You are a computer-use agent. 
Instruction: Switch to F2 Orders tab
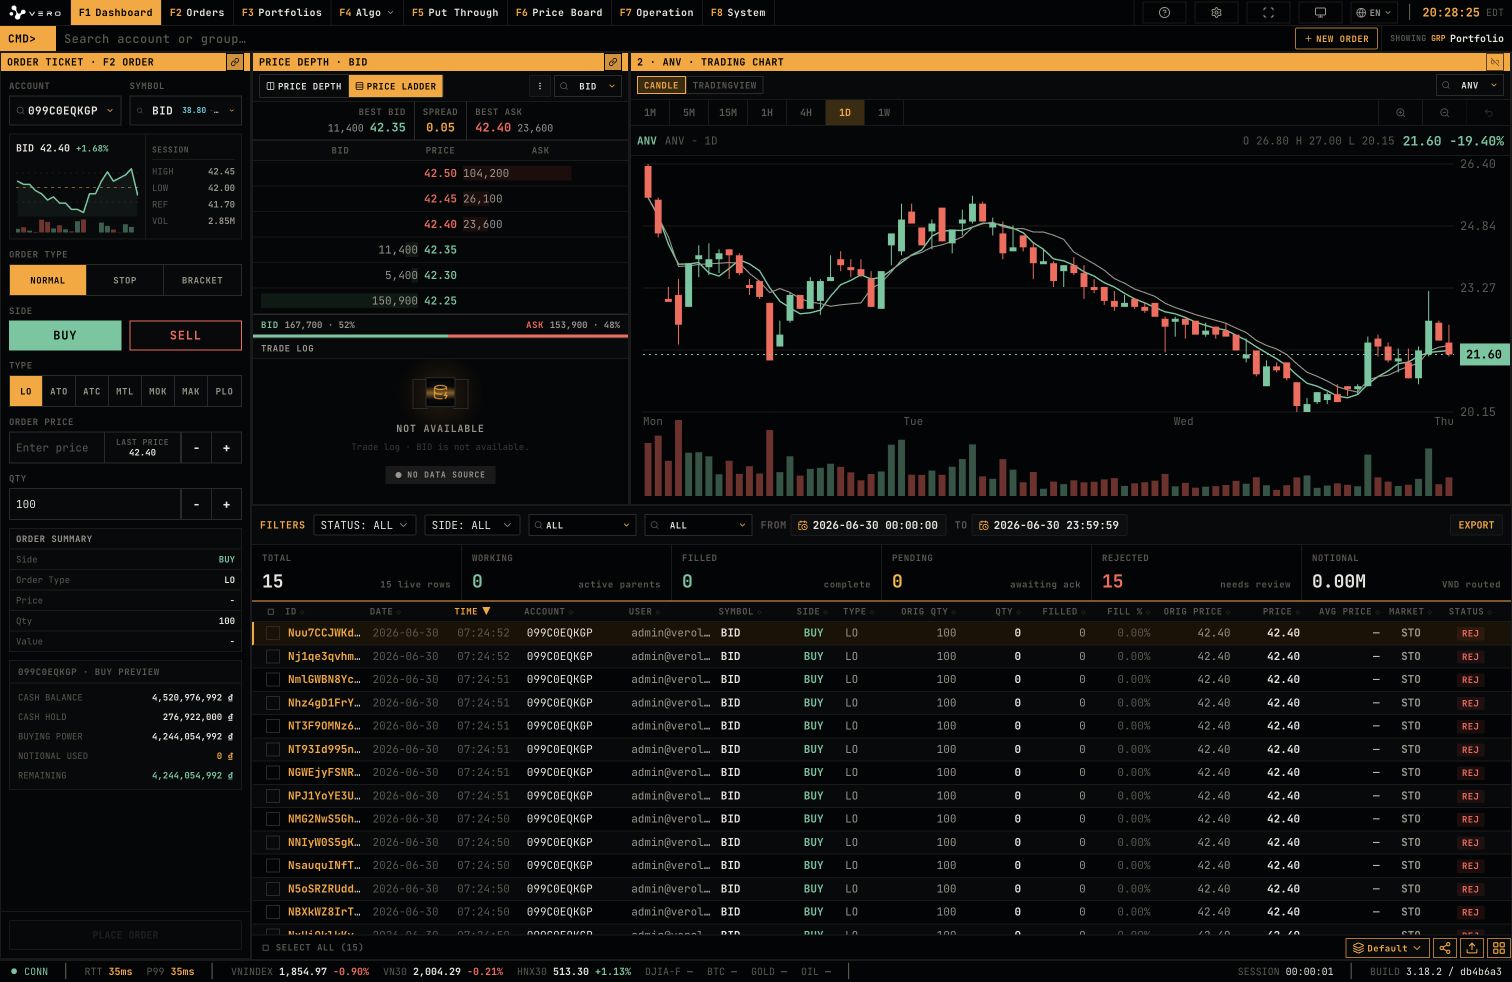197,13
